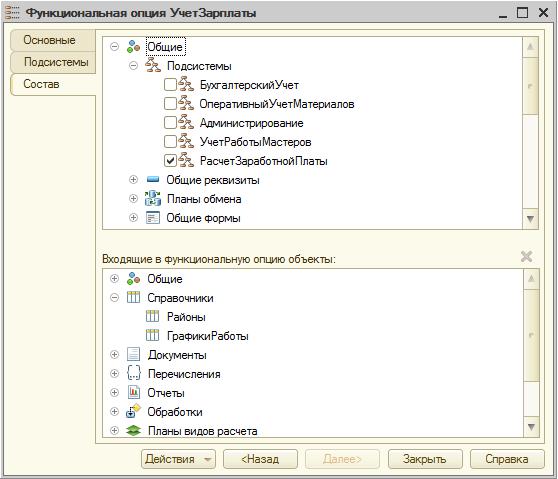Open the Действия dropdown button
Viewport: 558px width, 479px height.
click(x=178, y=459)
